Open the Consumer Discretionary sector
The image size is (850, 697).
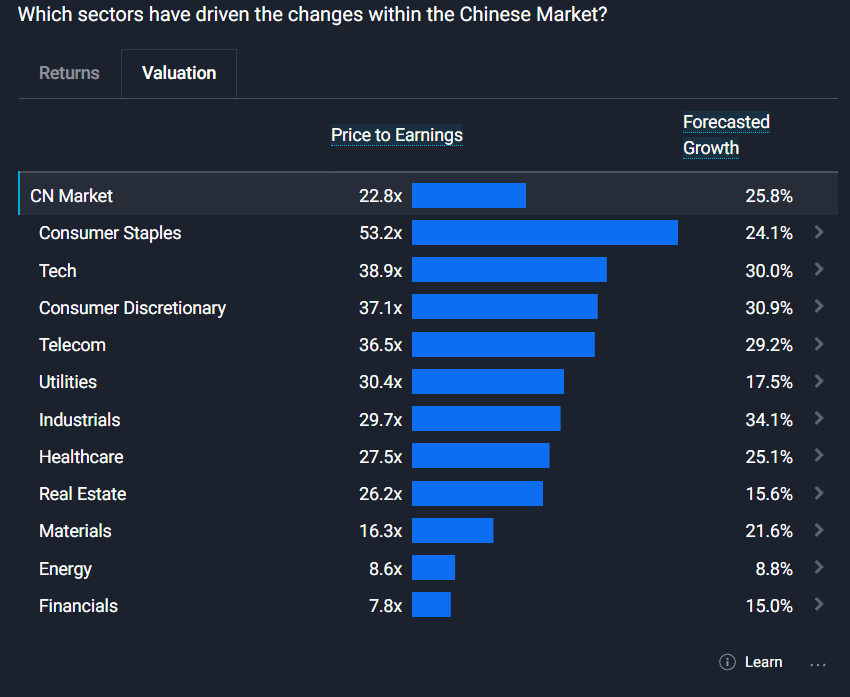coord(132,308)
